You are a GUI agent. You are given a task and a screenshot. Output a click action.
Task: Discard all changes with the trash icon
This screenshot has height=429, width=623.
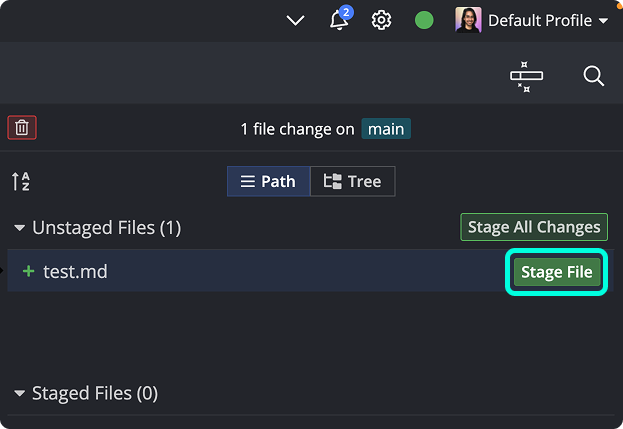tap(22, 128)
